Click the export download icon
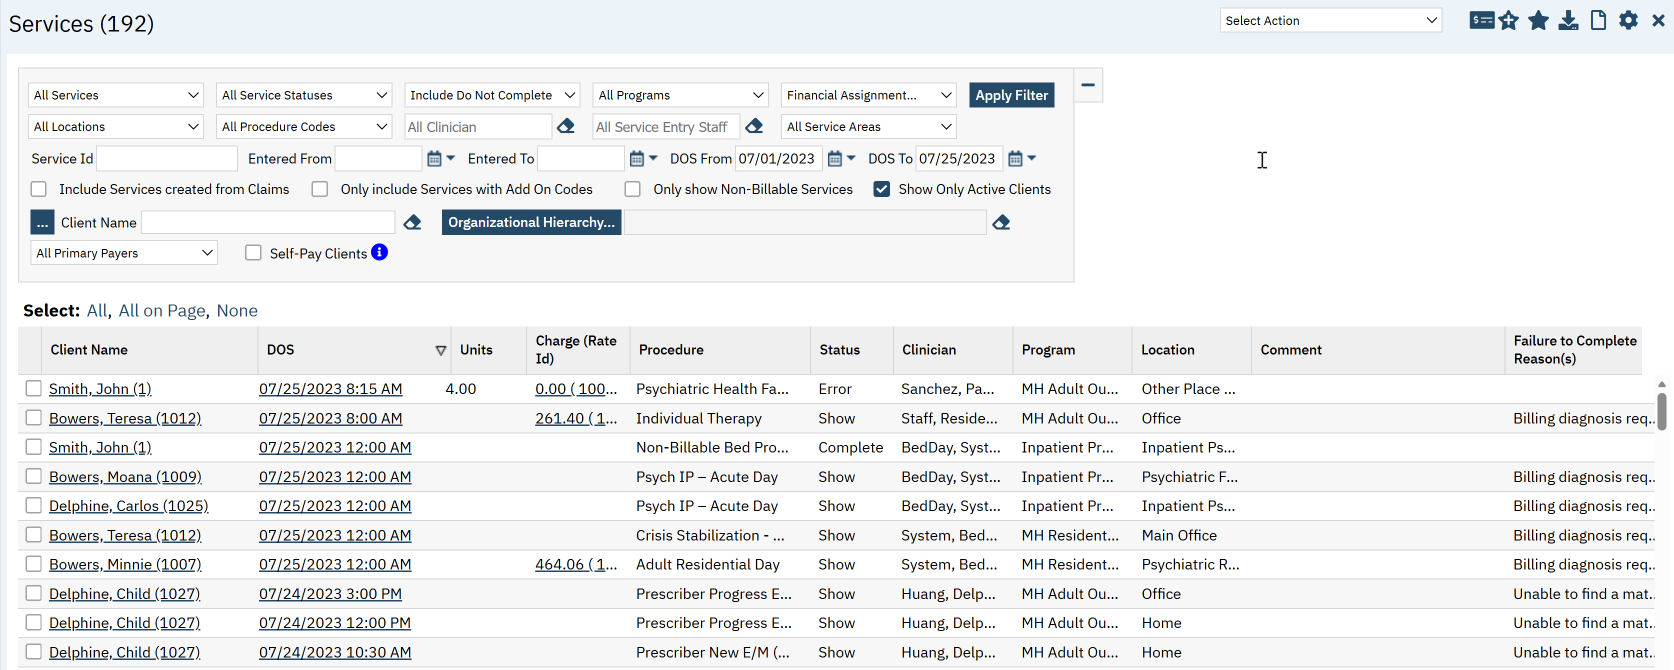The image size is (1674, 670). 1569,20
